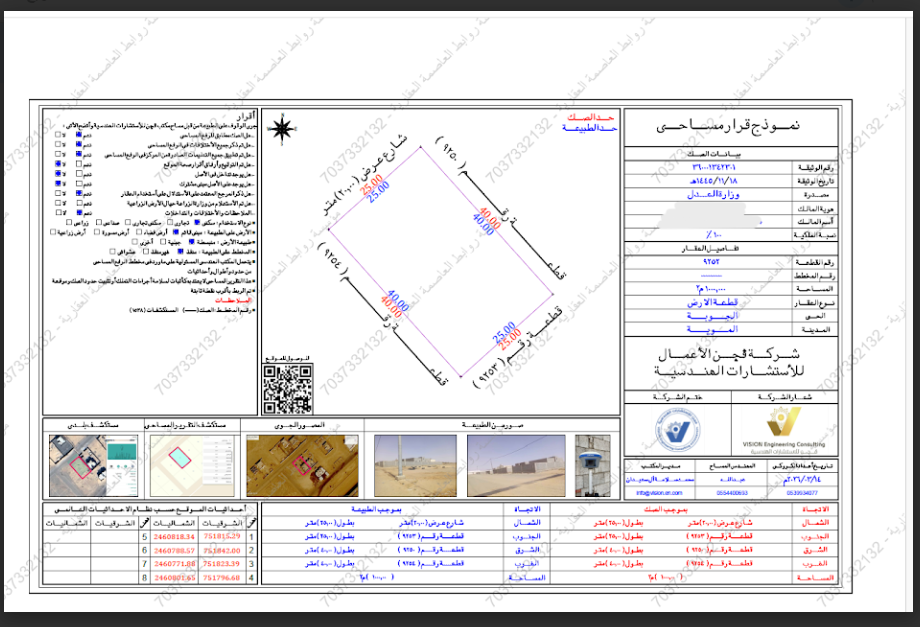Viewport: 920px width, 627px height.
Task: Toggle the checked سكني usage type checkbox
Action: click(197, 222)
